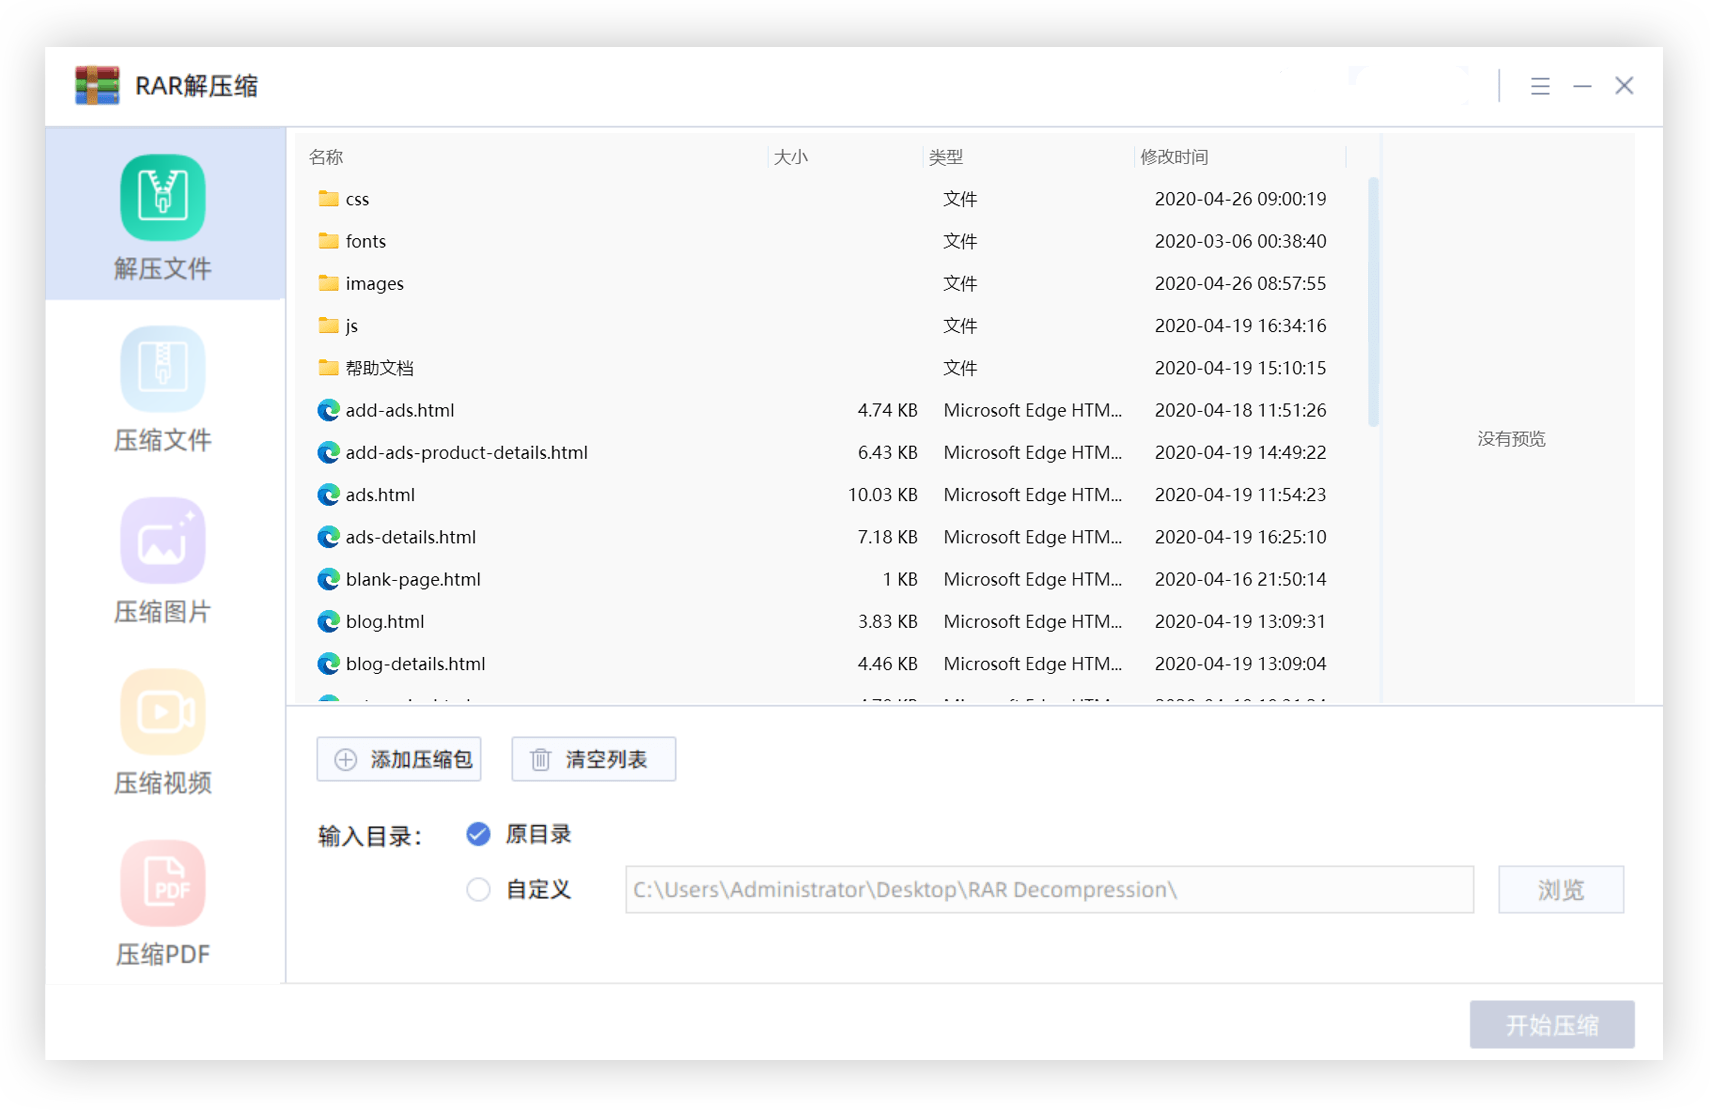Open the hamburger menu in title bar
Screen dimensions: 1710x1110
(1540, 86)
